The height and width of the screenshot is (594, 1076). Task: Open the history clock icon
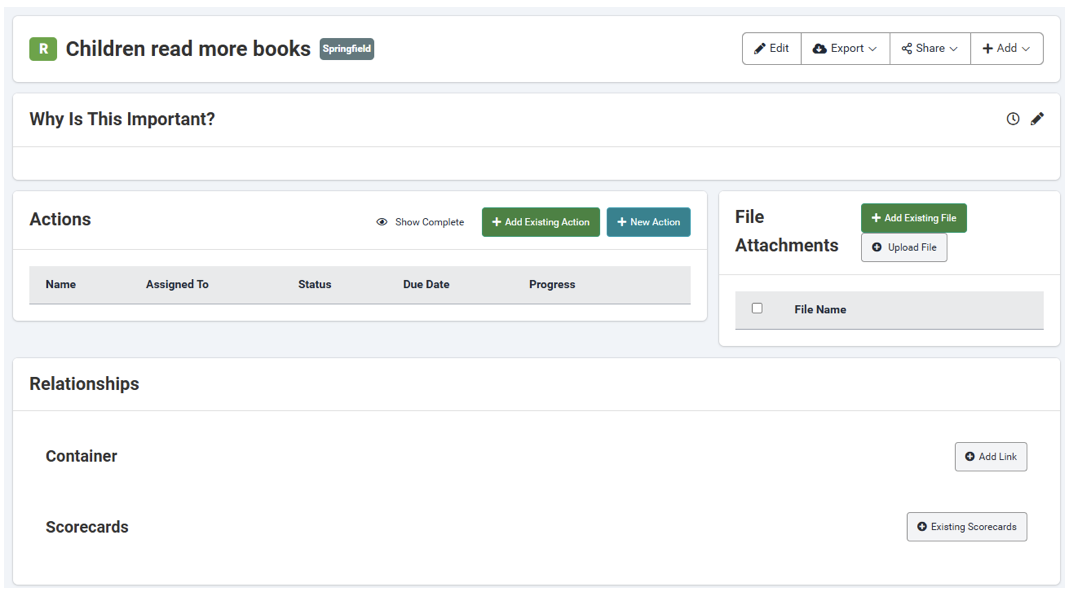[1013, 119]
